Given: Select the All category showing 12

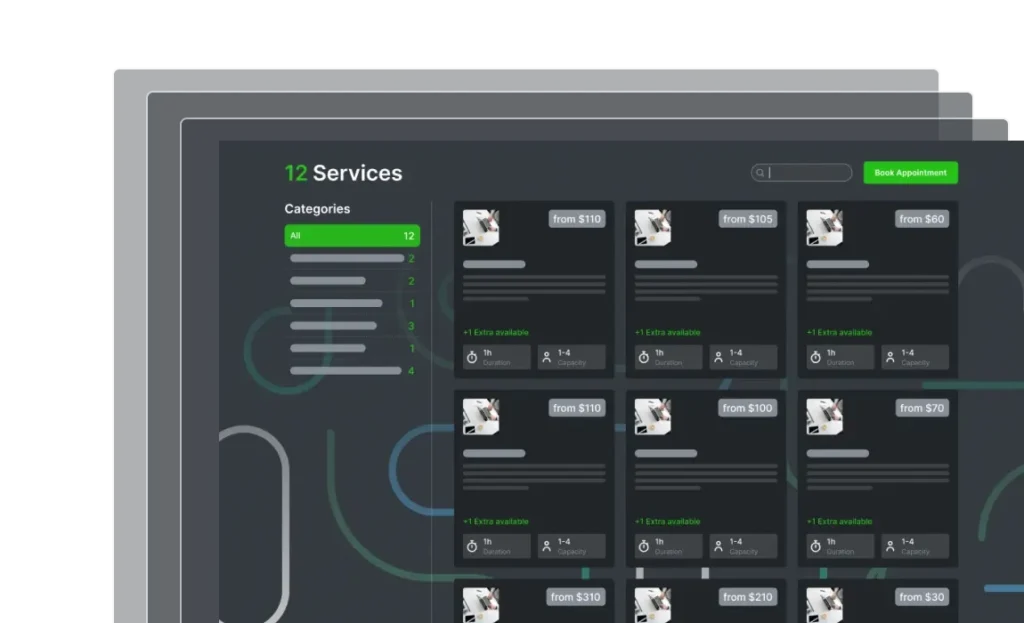Looking at the screenshot, I should pyautogui.click(x=352, y=236).
